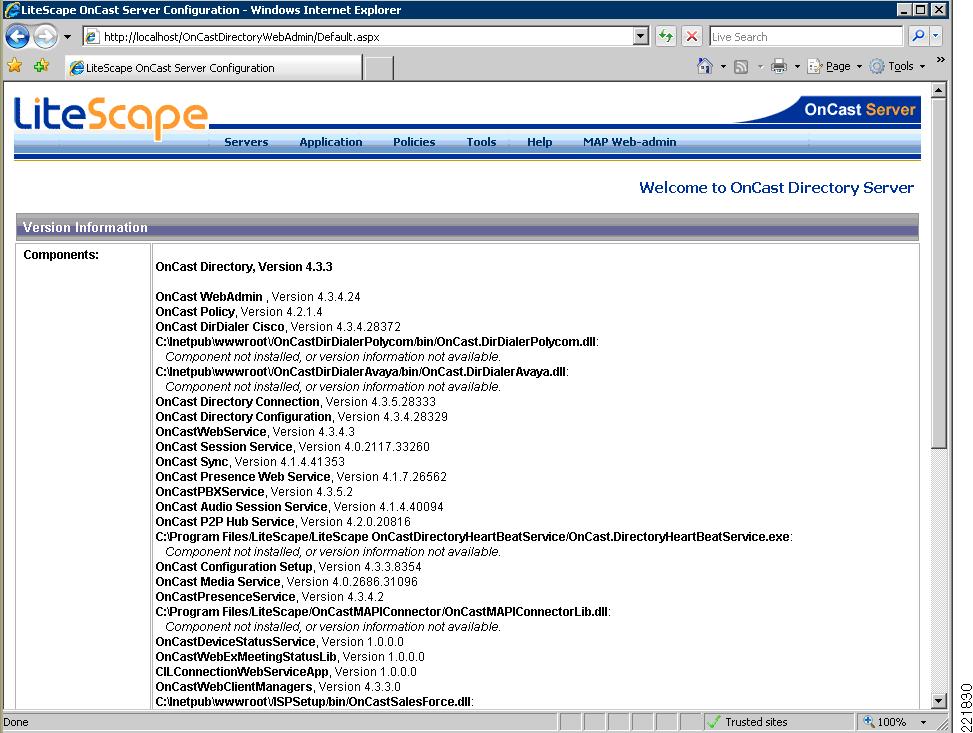Open the Servers menu
This screenshot has height=733, width=973.
pos(246,142)
